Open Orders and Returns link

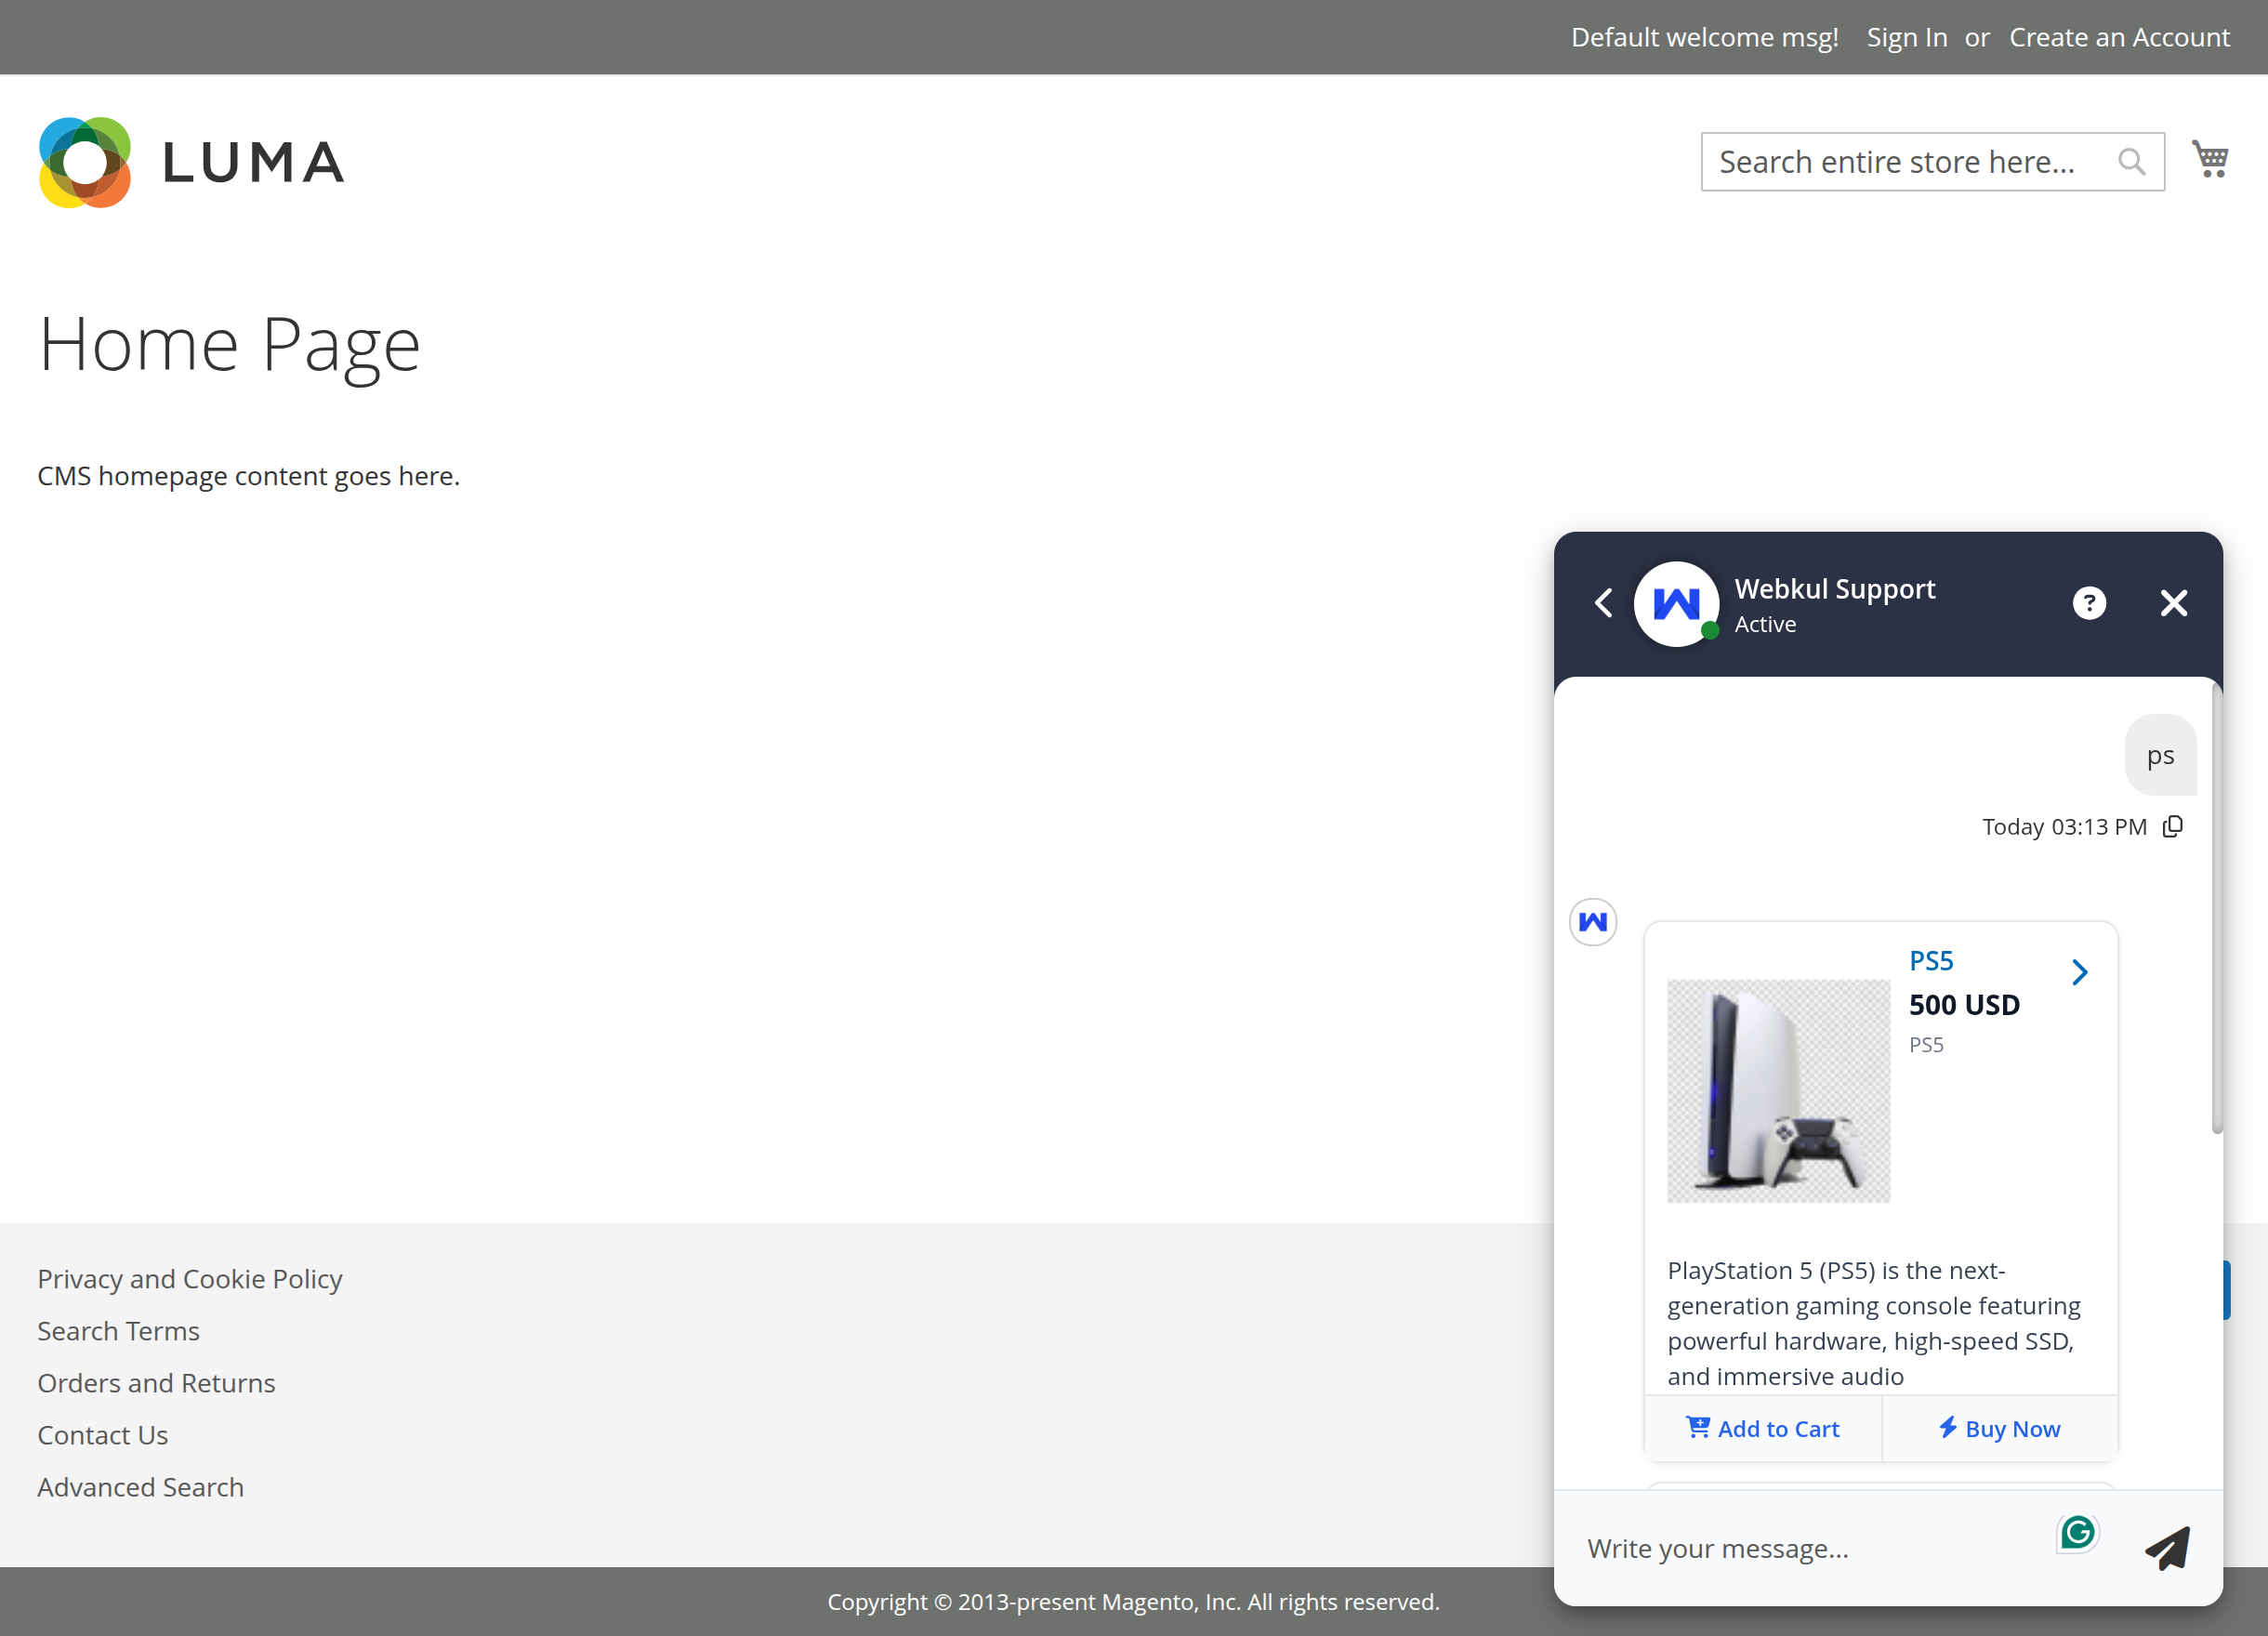(156, 1383)
